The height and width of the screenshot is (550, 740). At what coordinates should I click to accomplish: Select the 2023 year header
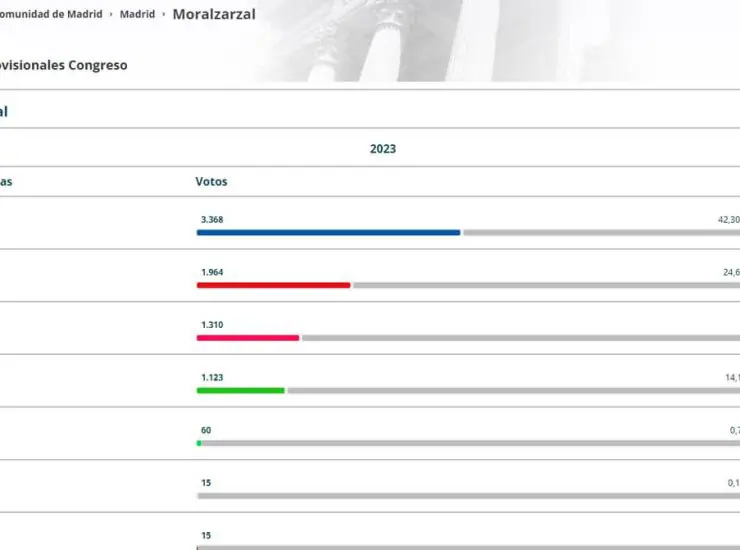[x=383, y=149]
